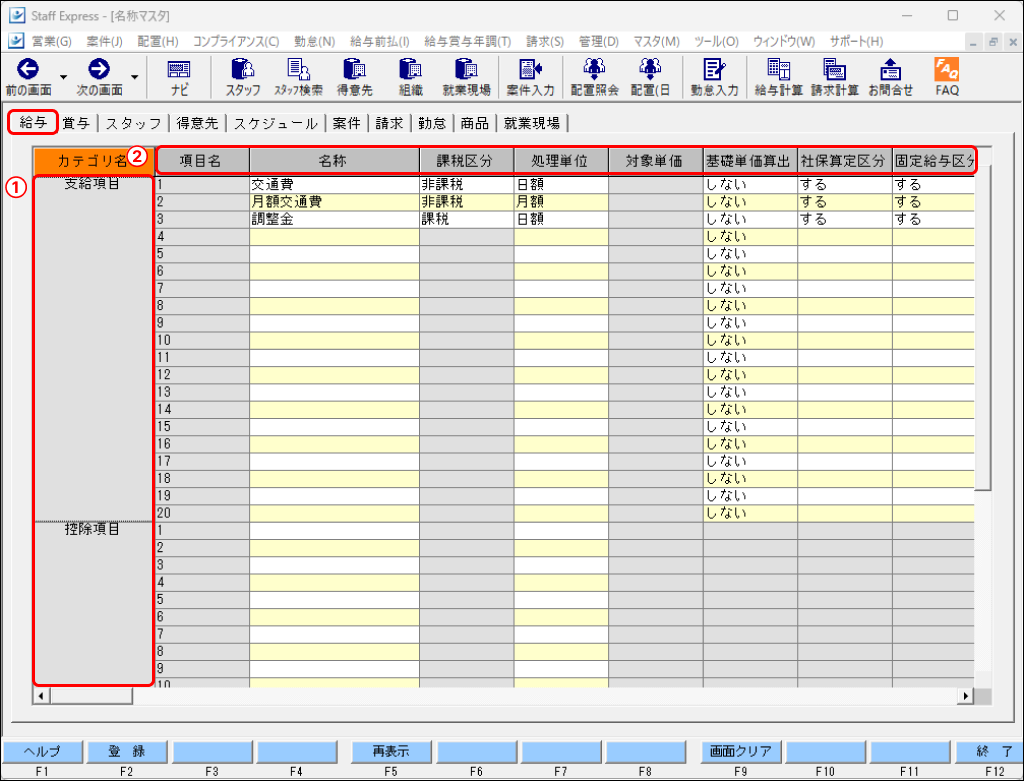Select the 課税区分 cell showing 非課税 for 交通費
Screen dimensions: 1024x781
tap(466, 184)
